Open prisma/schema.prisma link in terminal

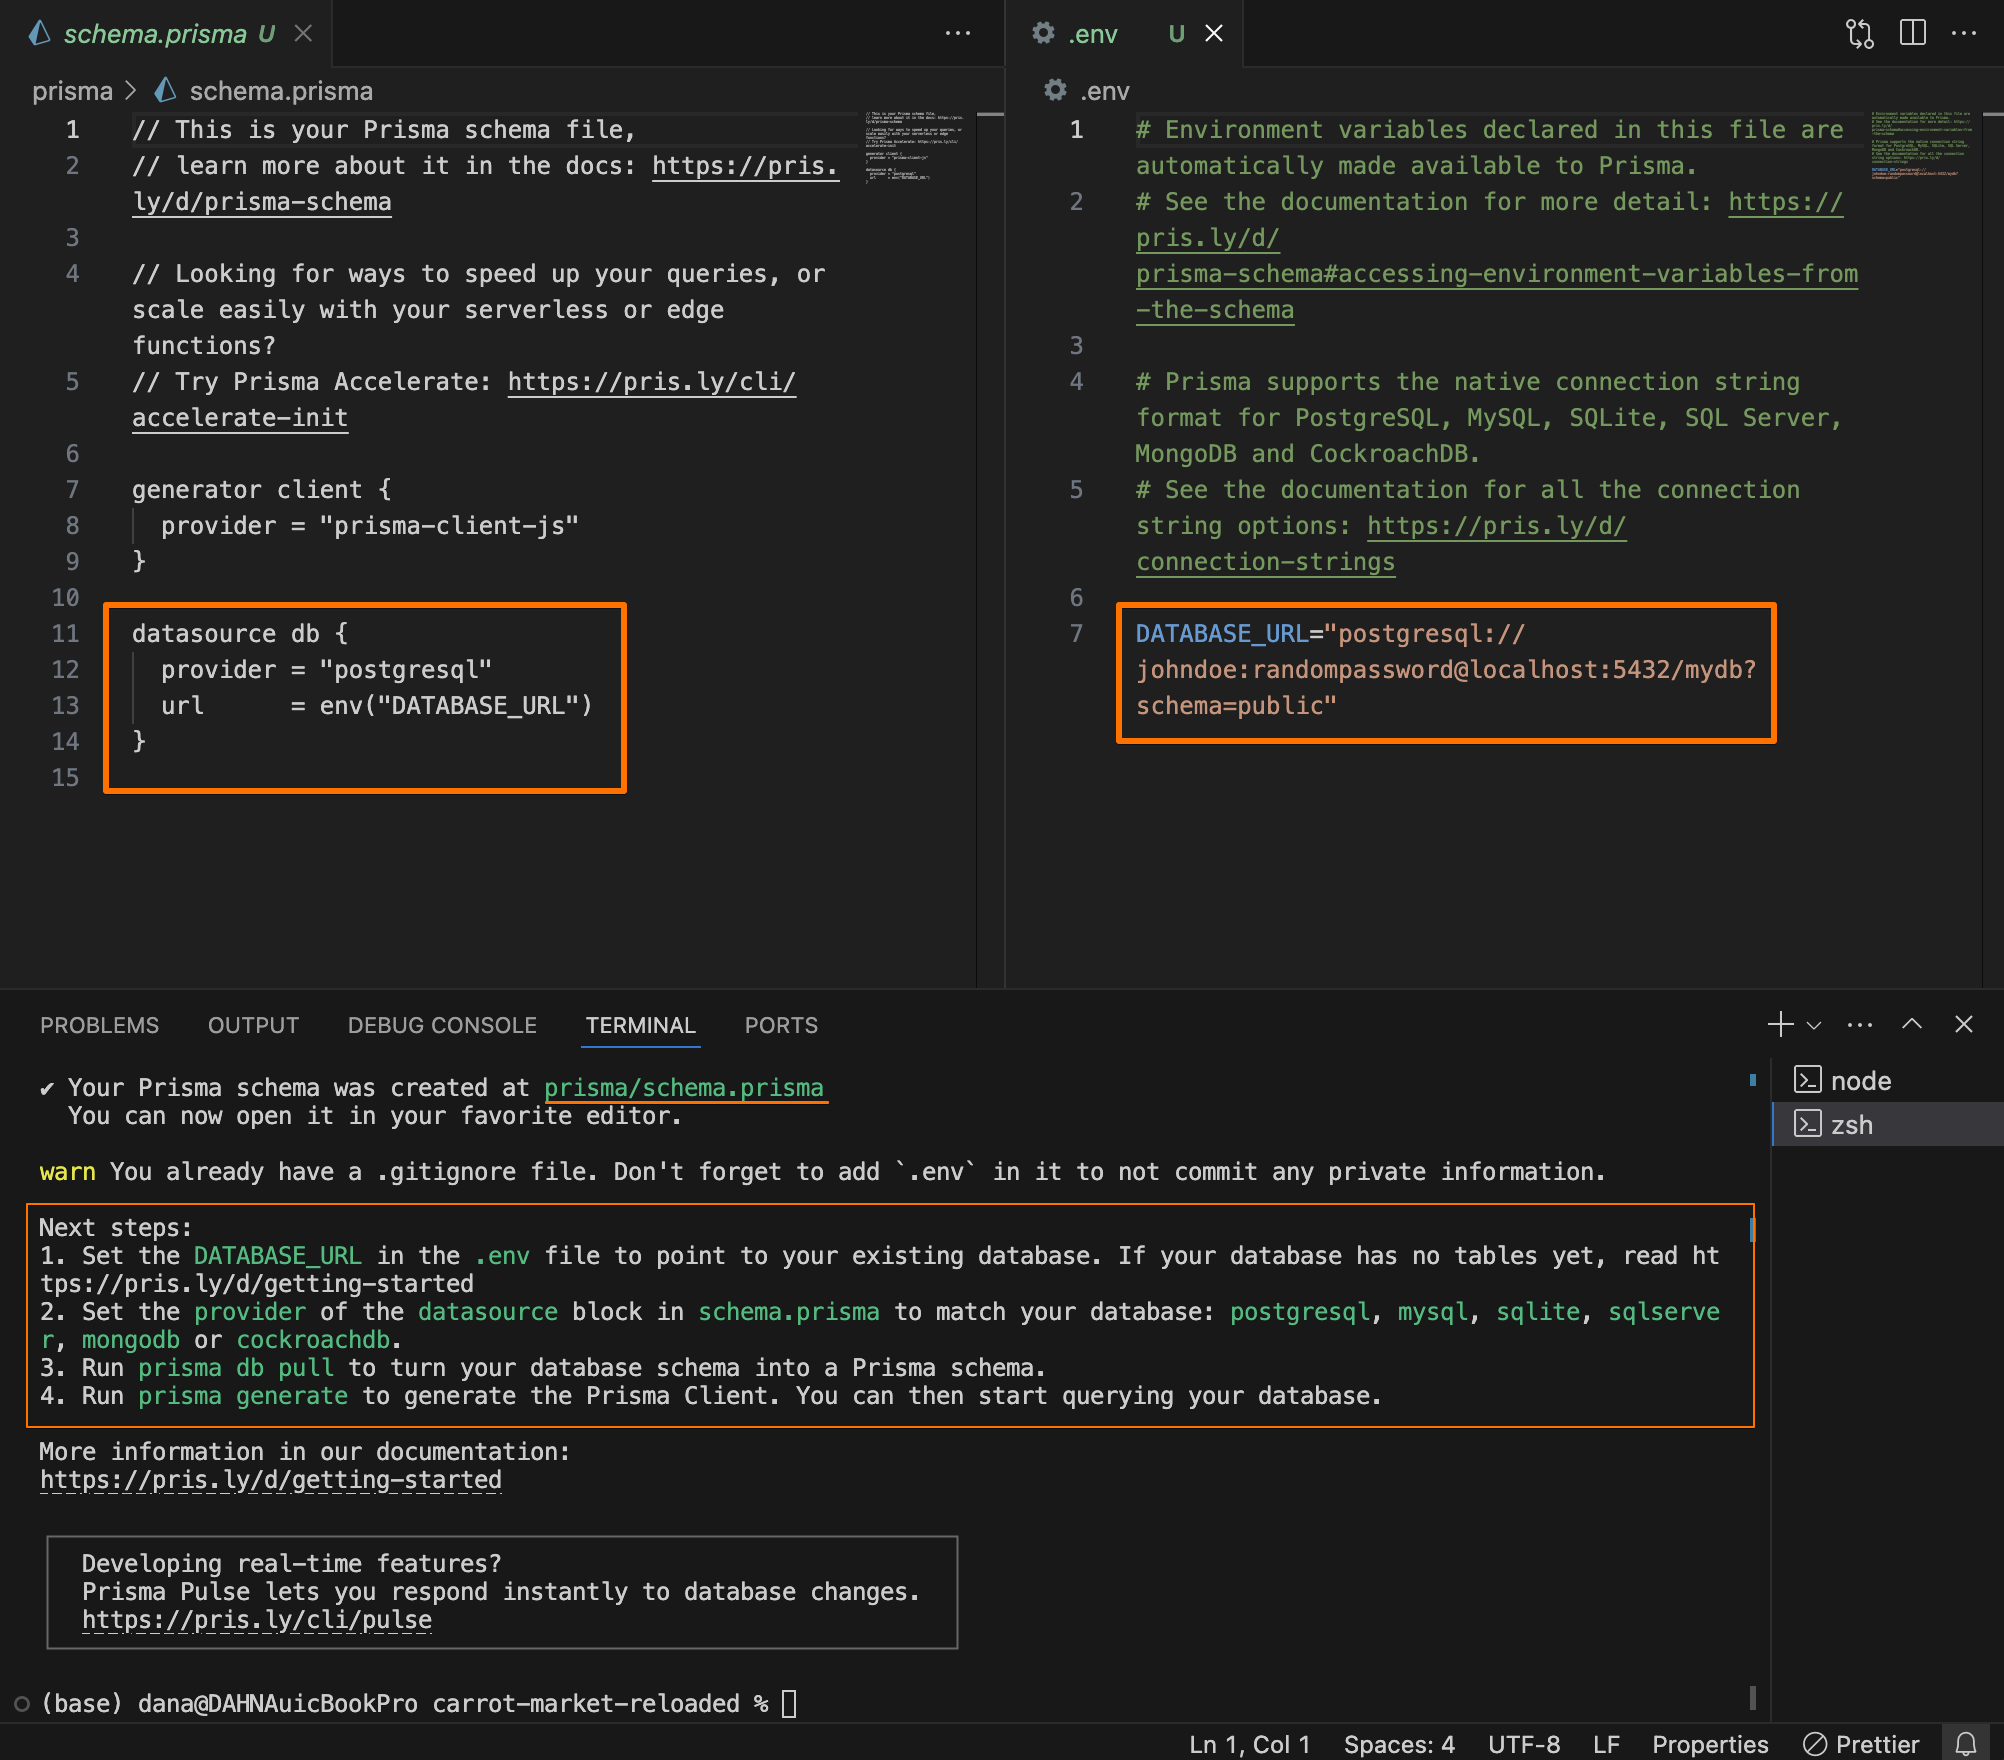684,1088
